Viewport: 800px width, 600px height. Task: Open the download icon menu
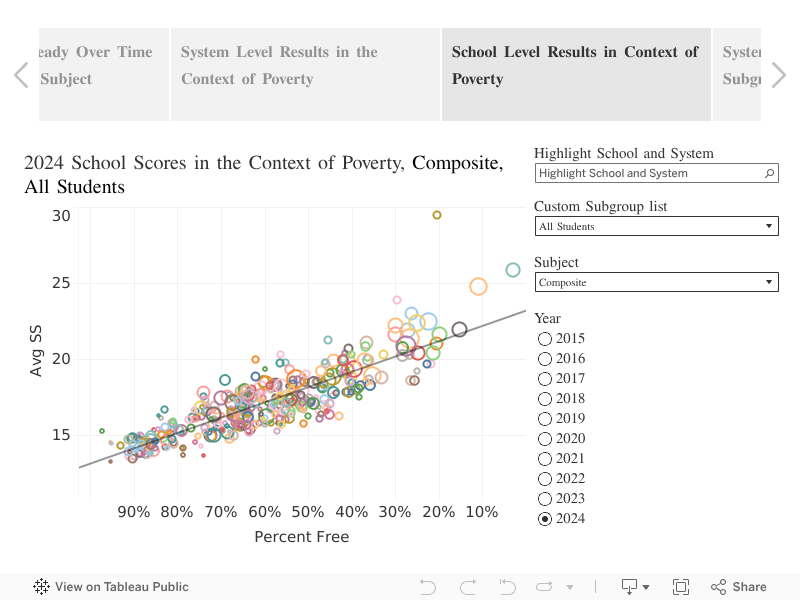click(635, 587)
